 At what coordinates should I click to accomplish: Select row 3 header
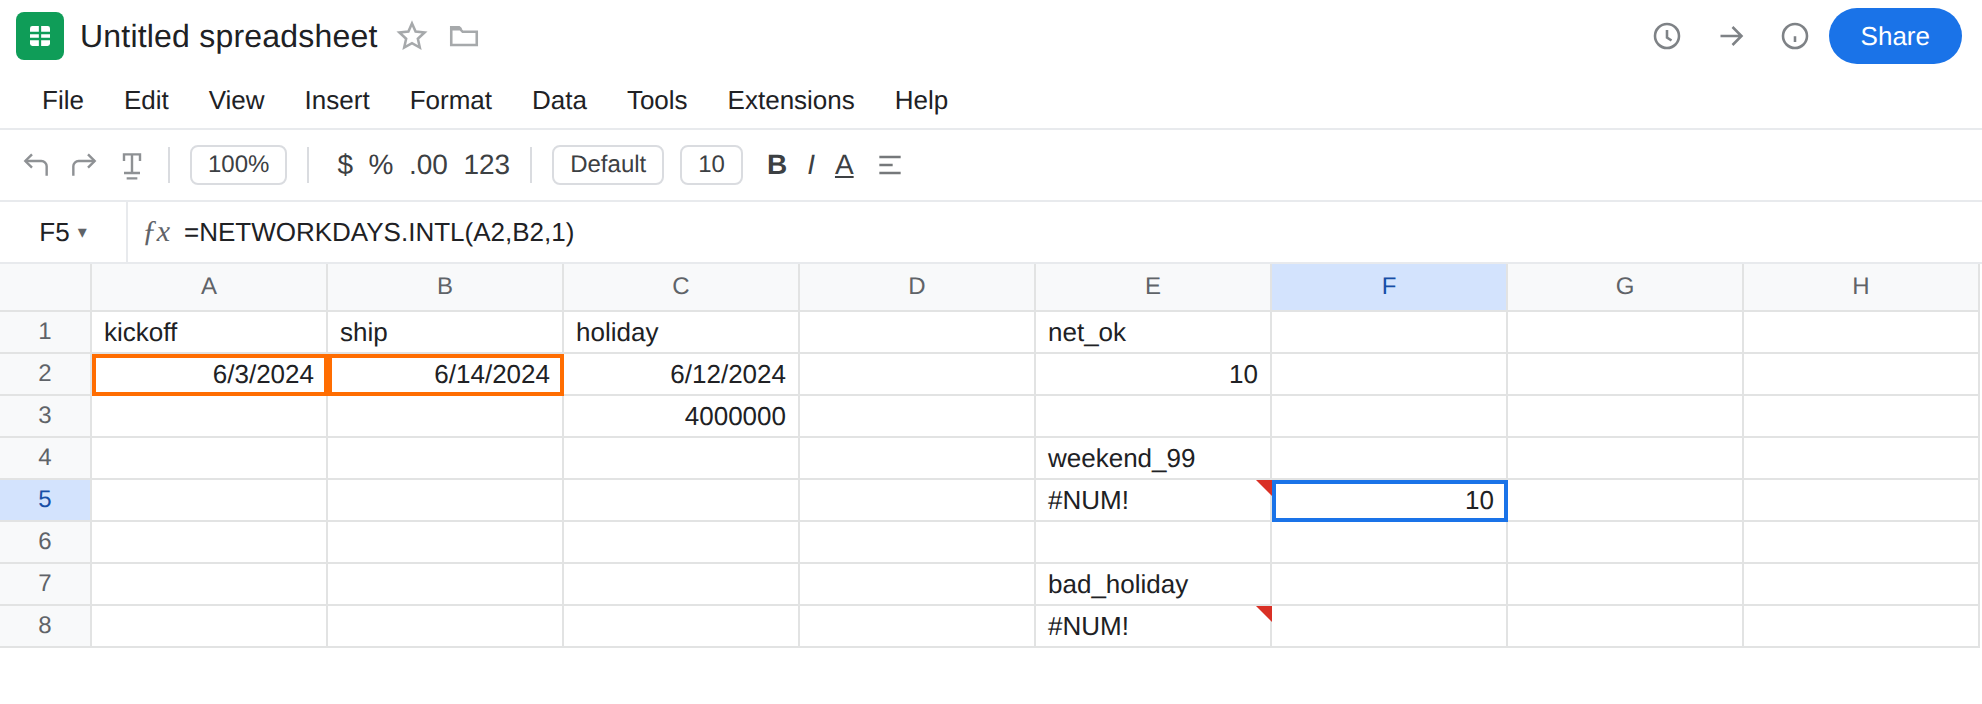click(45, 415)
